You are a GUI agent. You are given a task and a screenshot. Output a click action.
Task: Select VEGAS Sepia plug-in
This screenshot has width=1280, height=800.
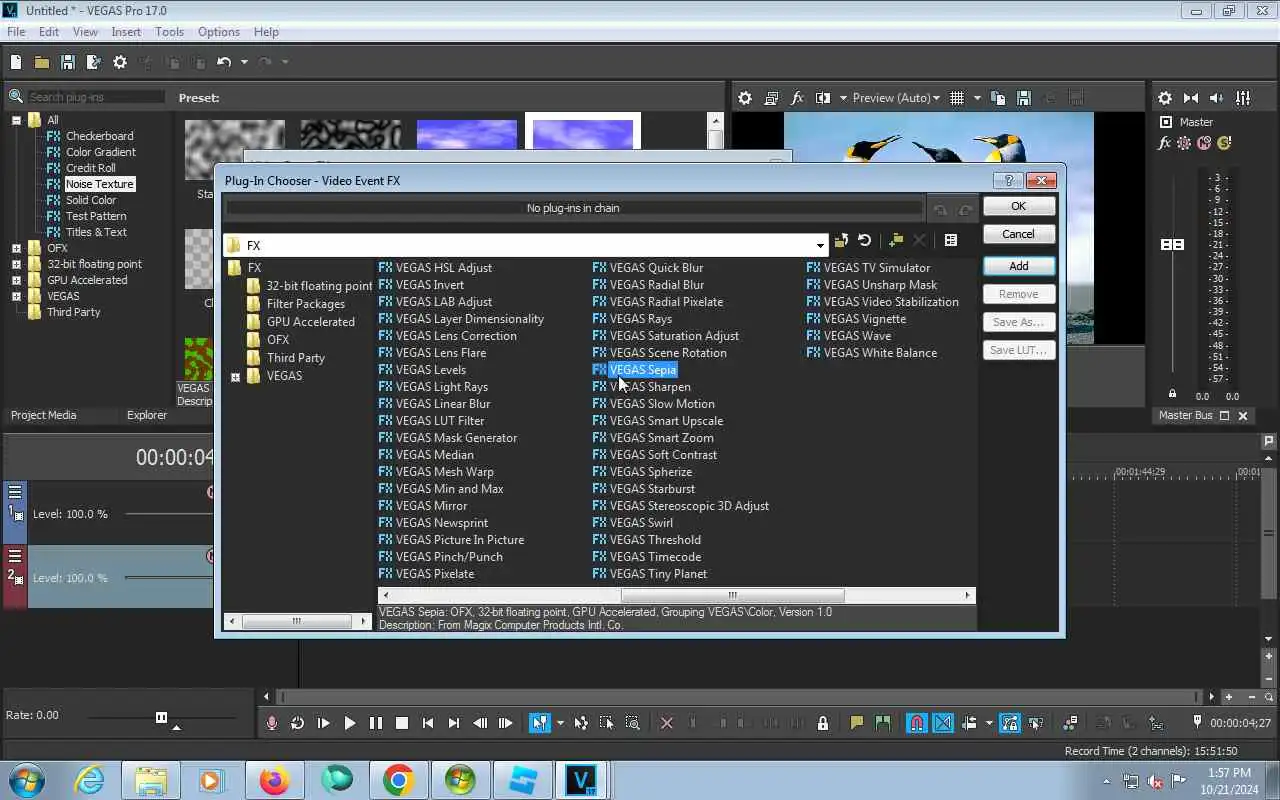(x=643, y=370)
